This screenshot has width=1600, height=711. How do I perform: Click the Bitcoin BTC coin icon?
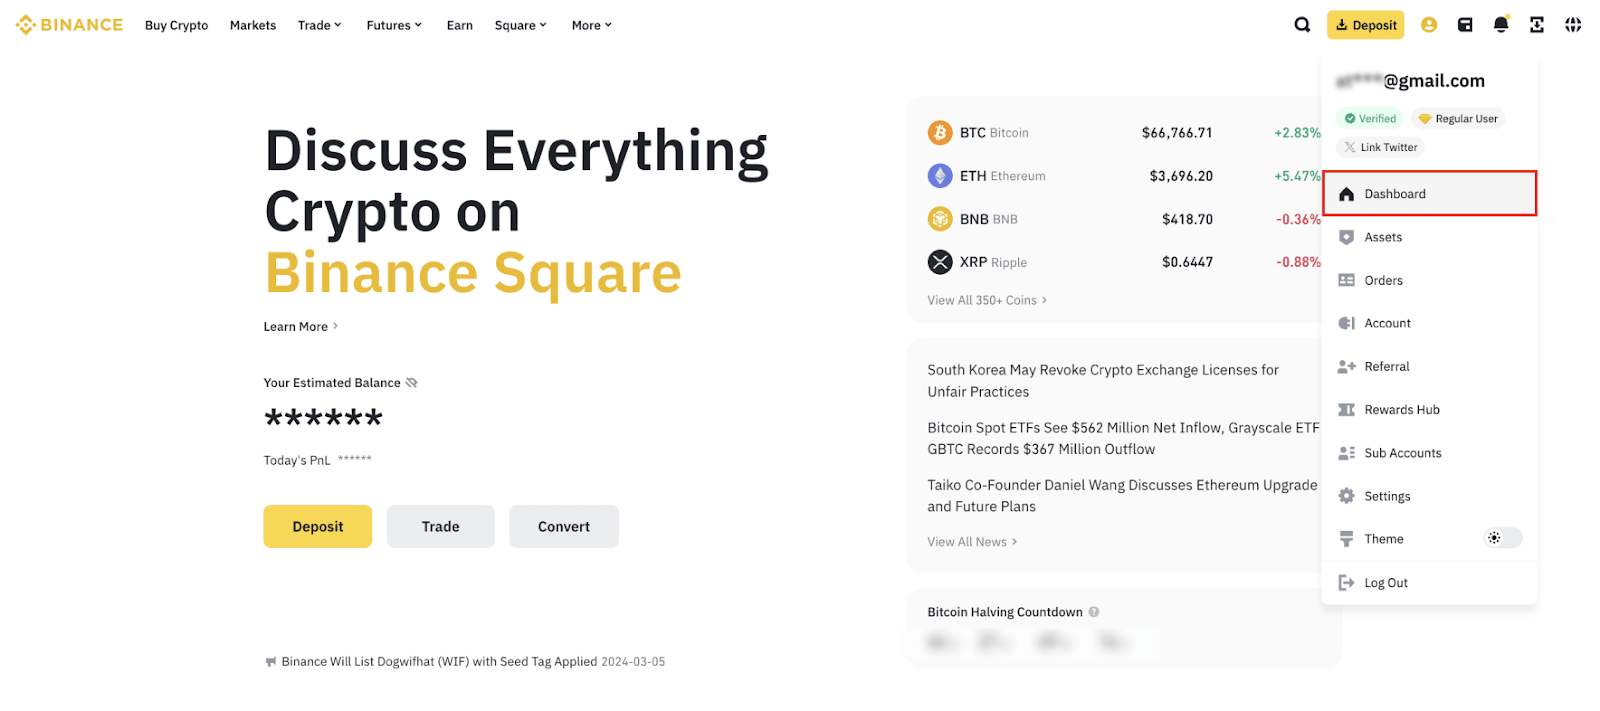[x=940, y=132]
